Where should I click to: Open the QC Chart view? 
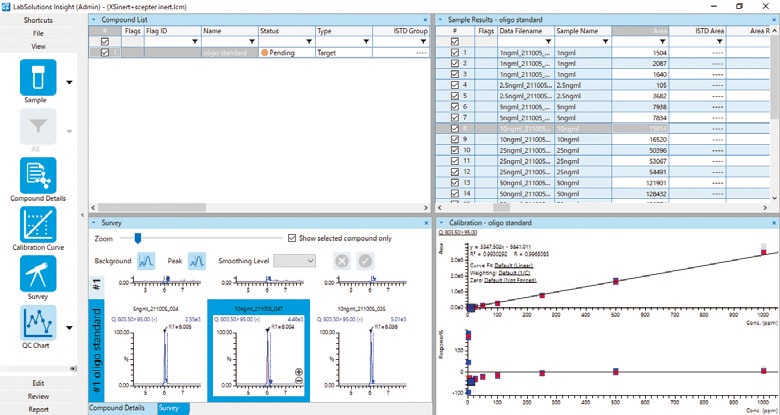[38, 323]
